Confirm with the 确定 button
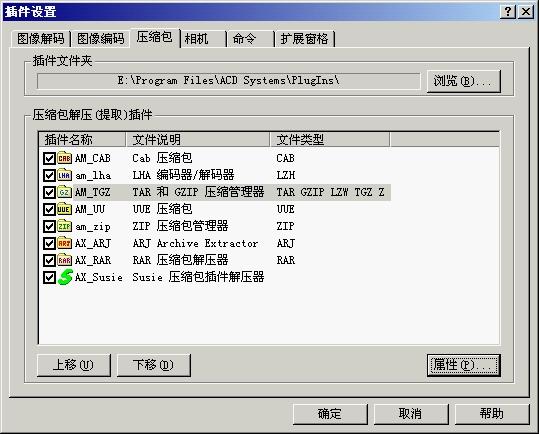Screen dimensions: 539x434 click(330, 414)
